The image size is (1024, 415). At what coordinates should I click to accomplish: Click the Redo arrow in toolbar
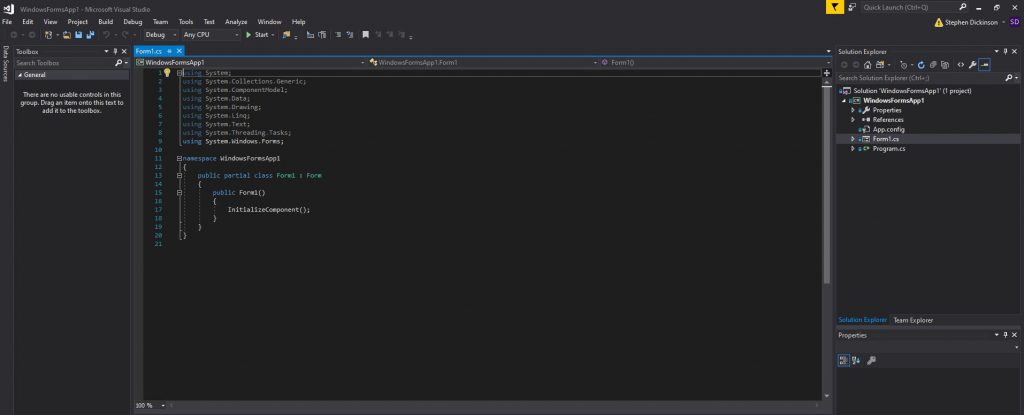pyautogui.click(x=125, y=35)
